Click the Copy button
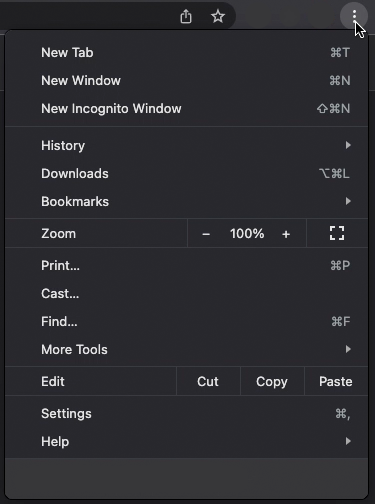The width and height of the screenshot is (375, 504). tap(272, 381)
